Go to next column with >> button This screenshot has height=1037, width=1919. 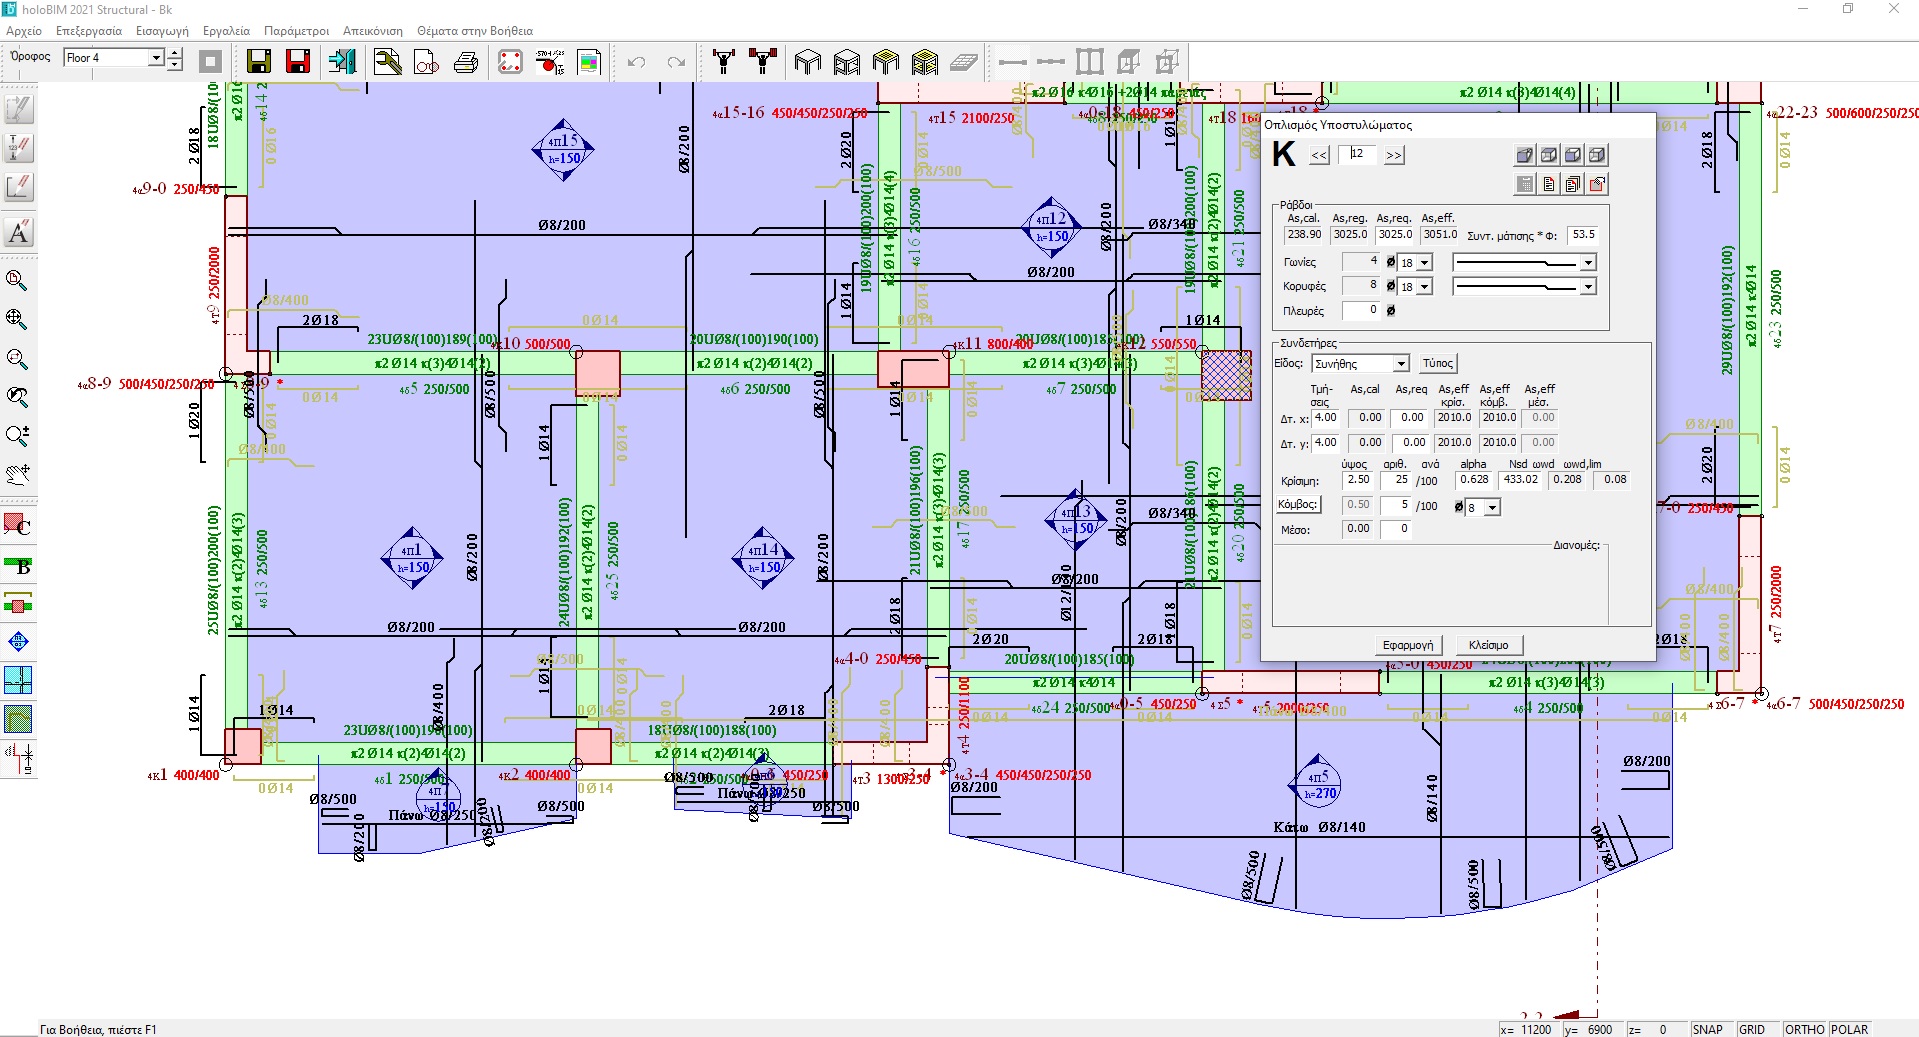[1394, 155]
